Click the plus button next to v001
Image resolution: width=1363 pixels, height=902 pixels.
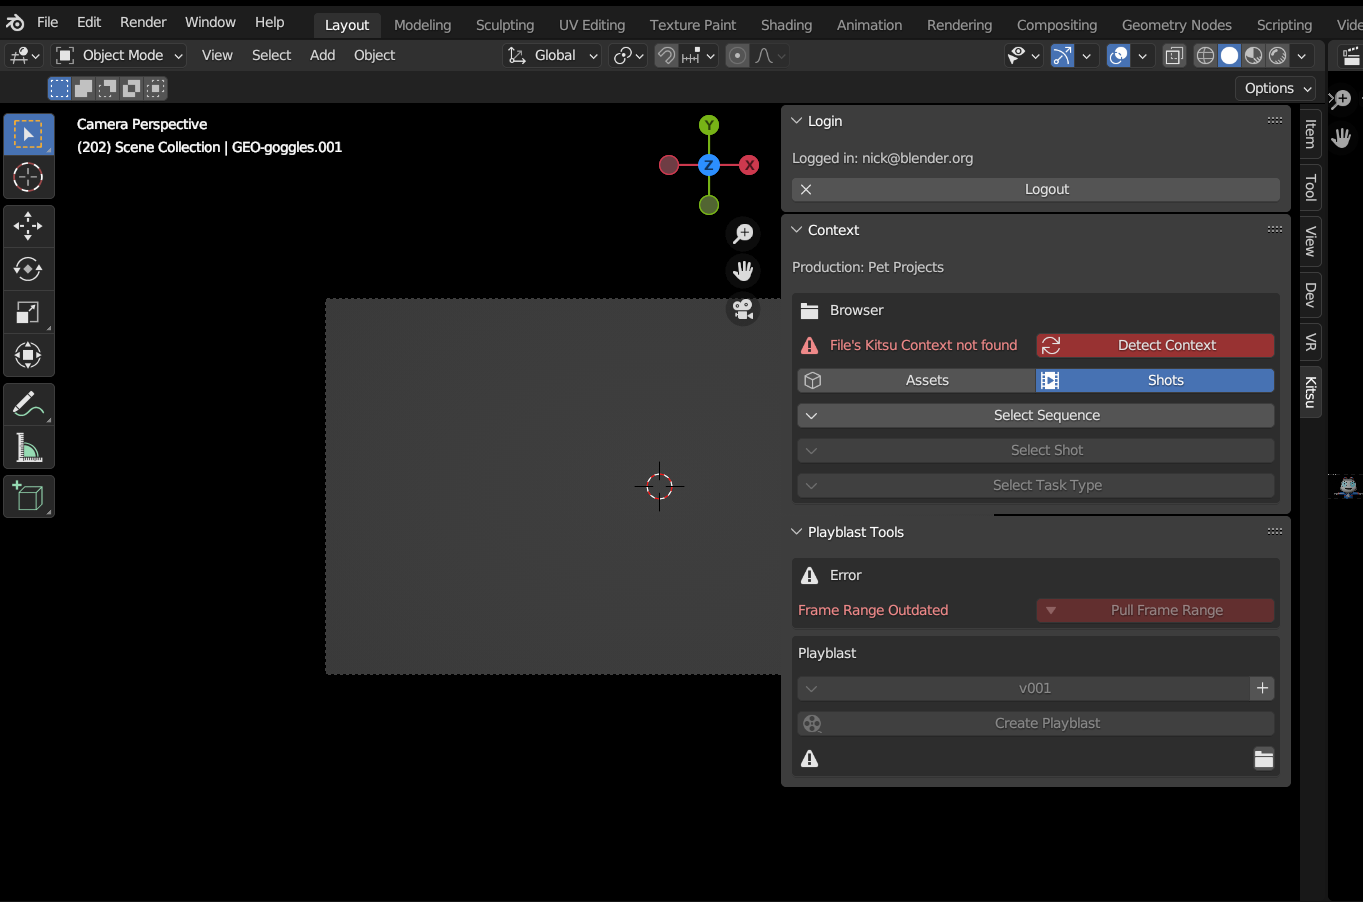(1262, 688)
